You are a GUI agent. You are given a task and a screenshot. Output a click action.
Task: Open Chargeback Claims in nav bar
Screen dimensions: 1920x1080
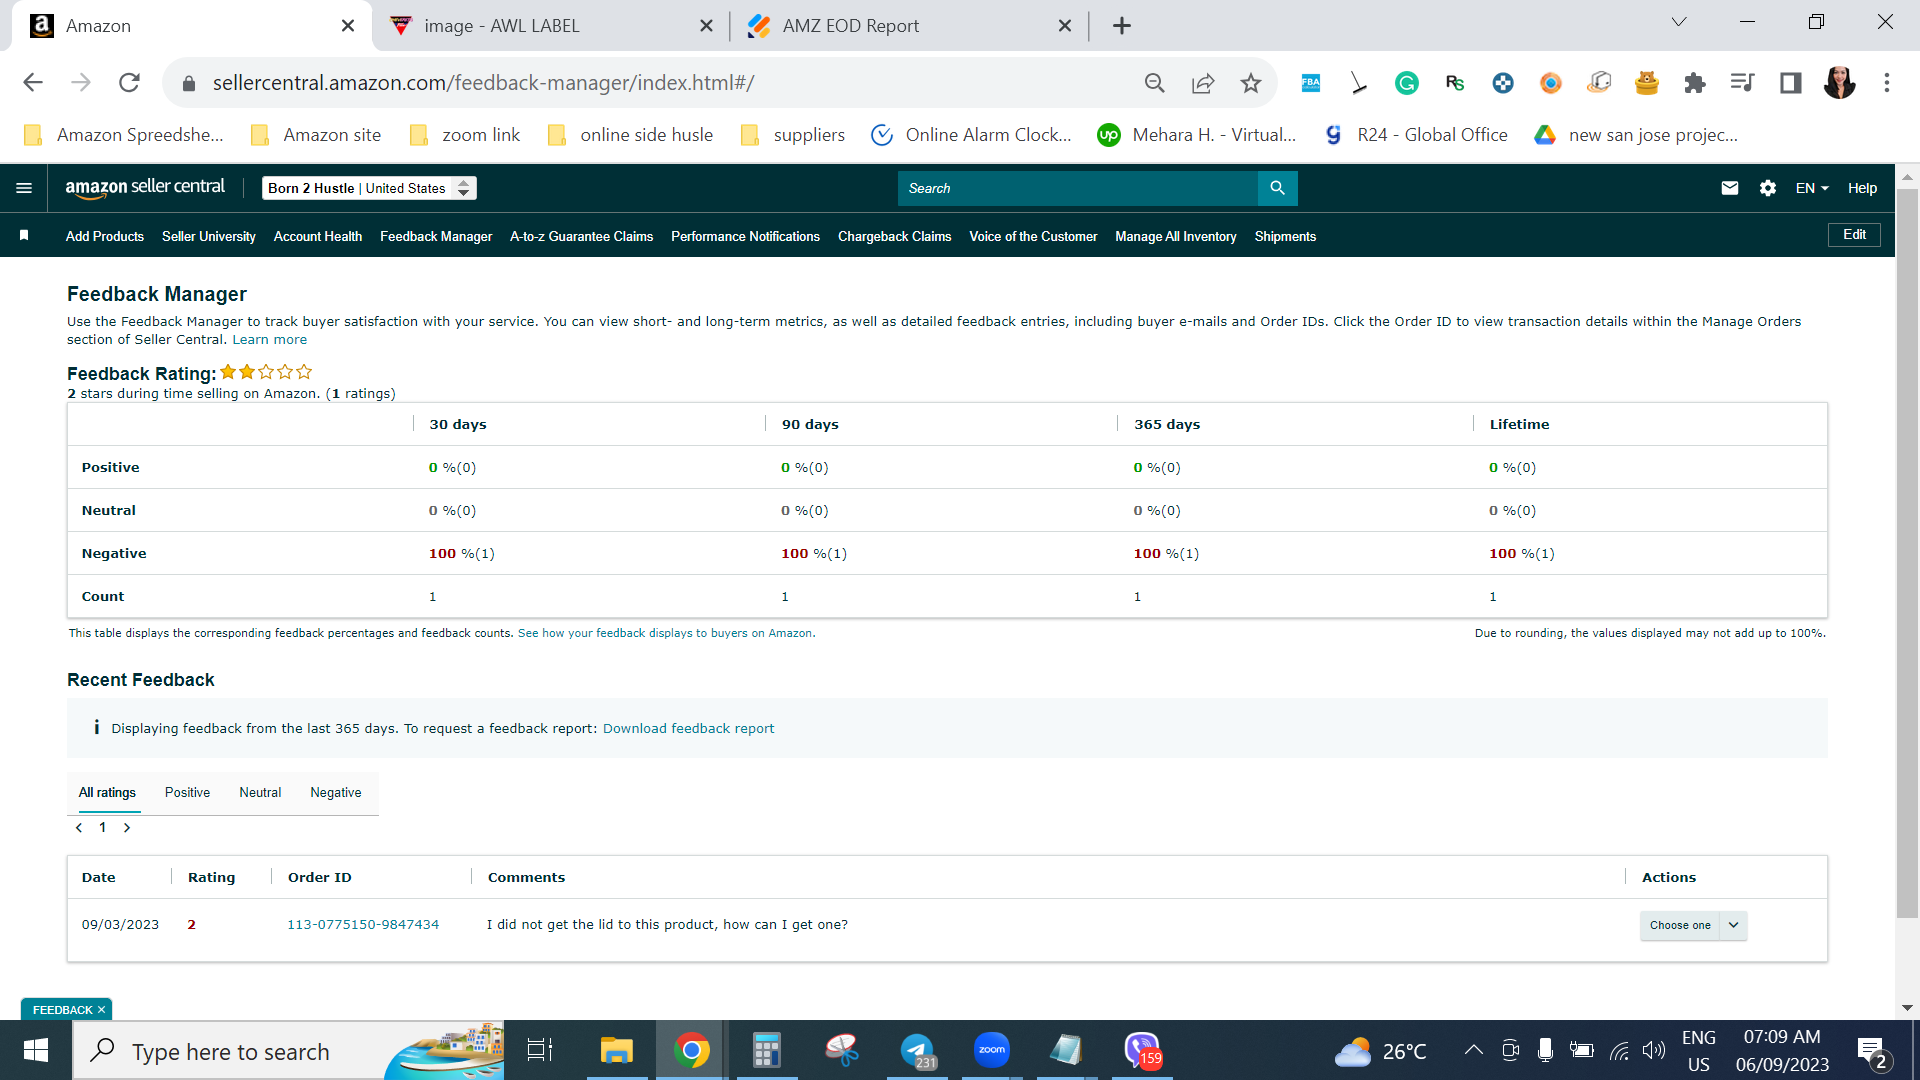(x=894, y=237)
